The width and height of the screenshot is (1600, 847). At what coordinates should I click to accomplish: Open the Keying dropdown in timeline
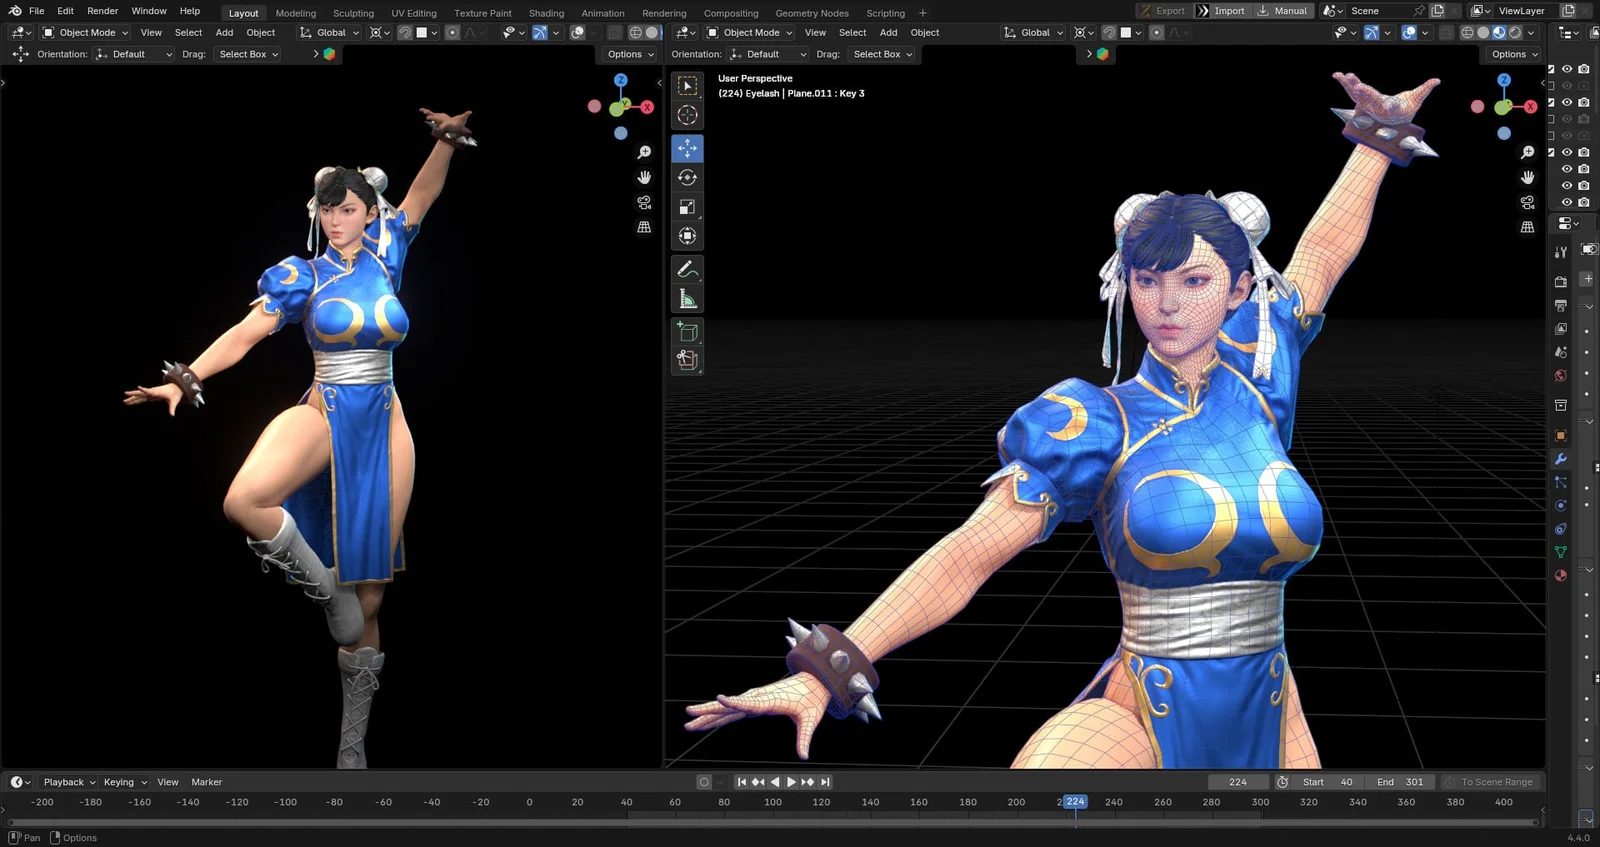(125, 782)
